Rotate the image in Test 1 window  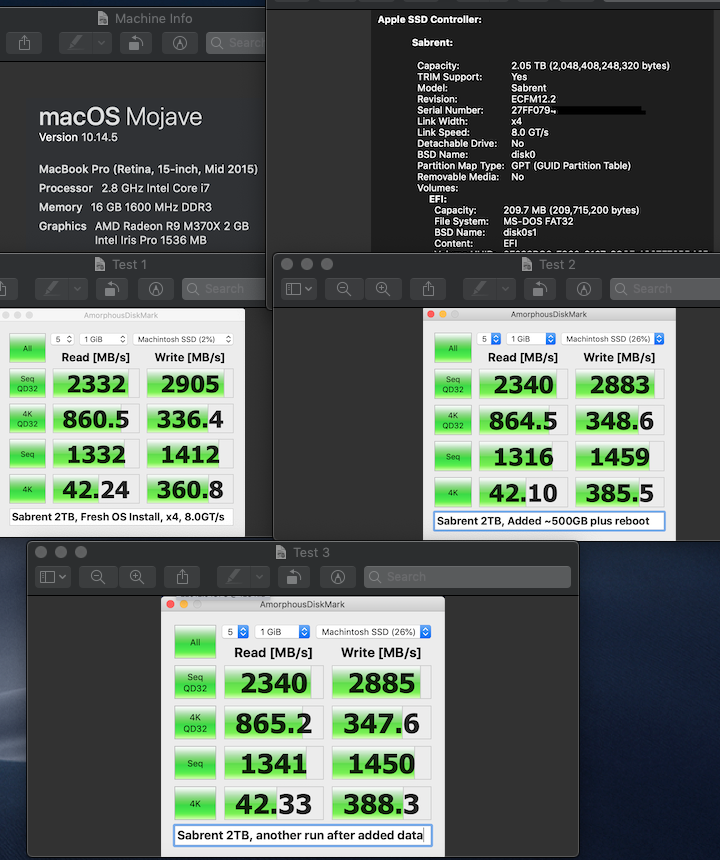(x=112, y=288)
